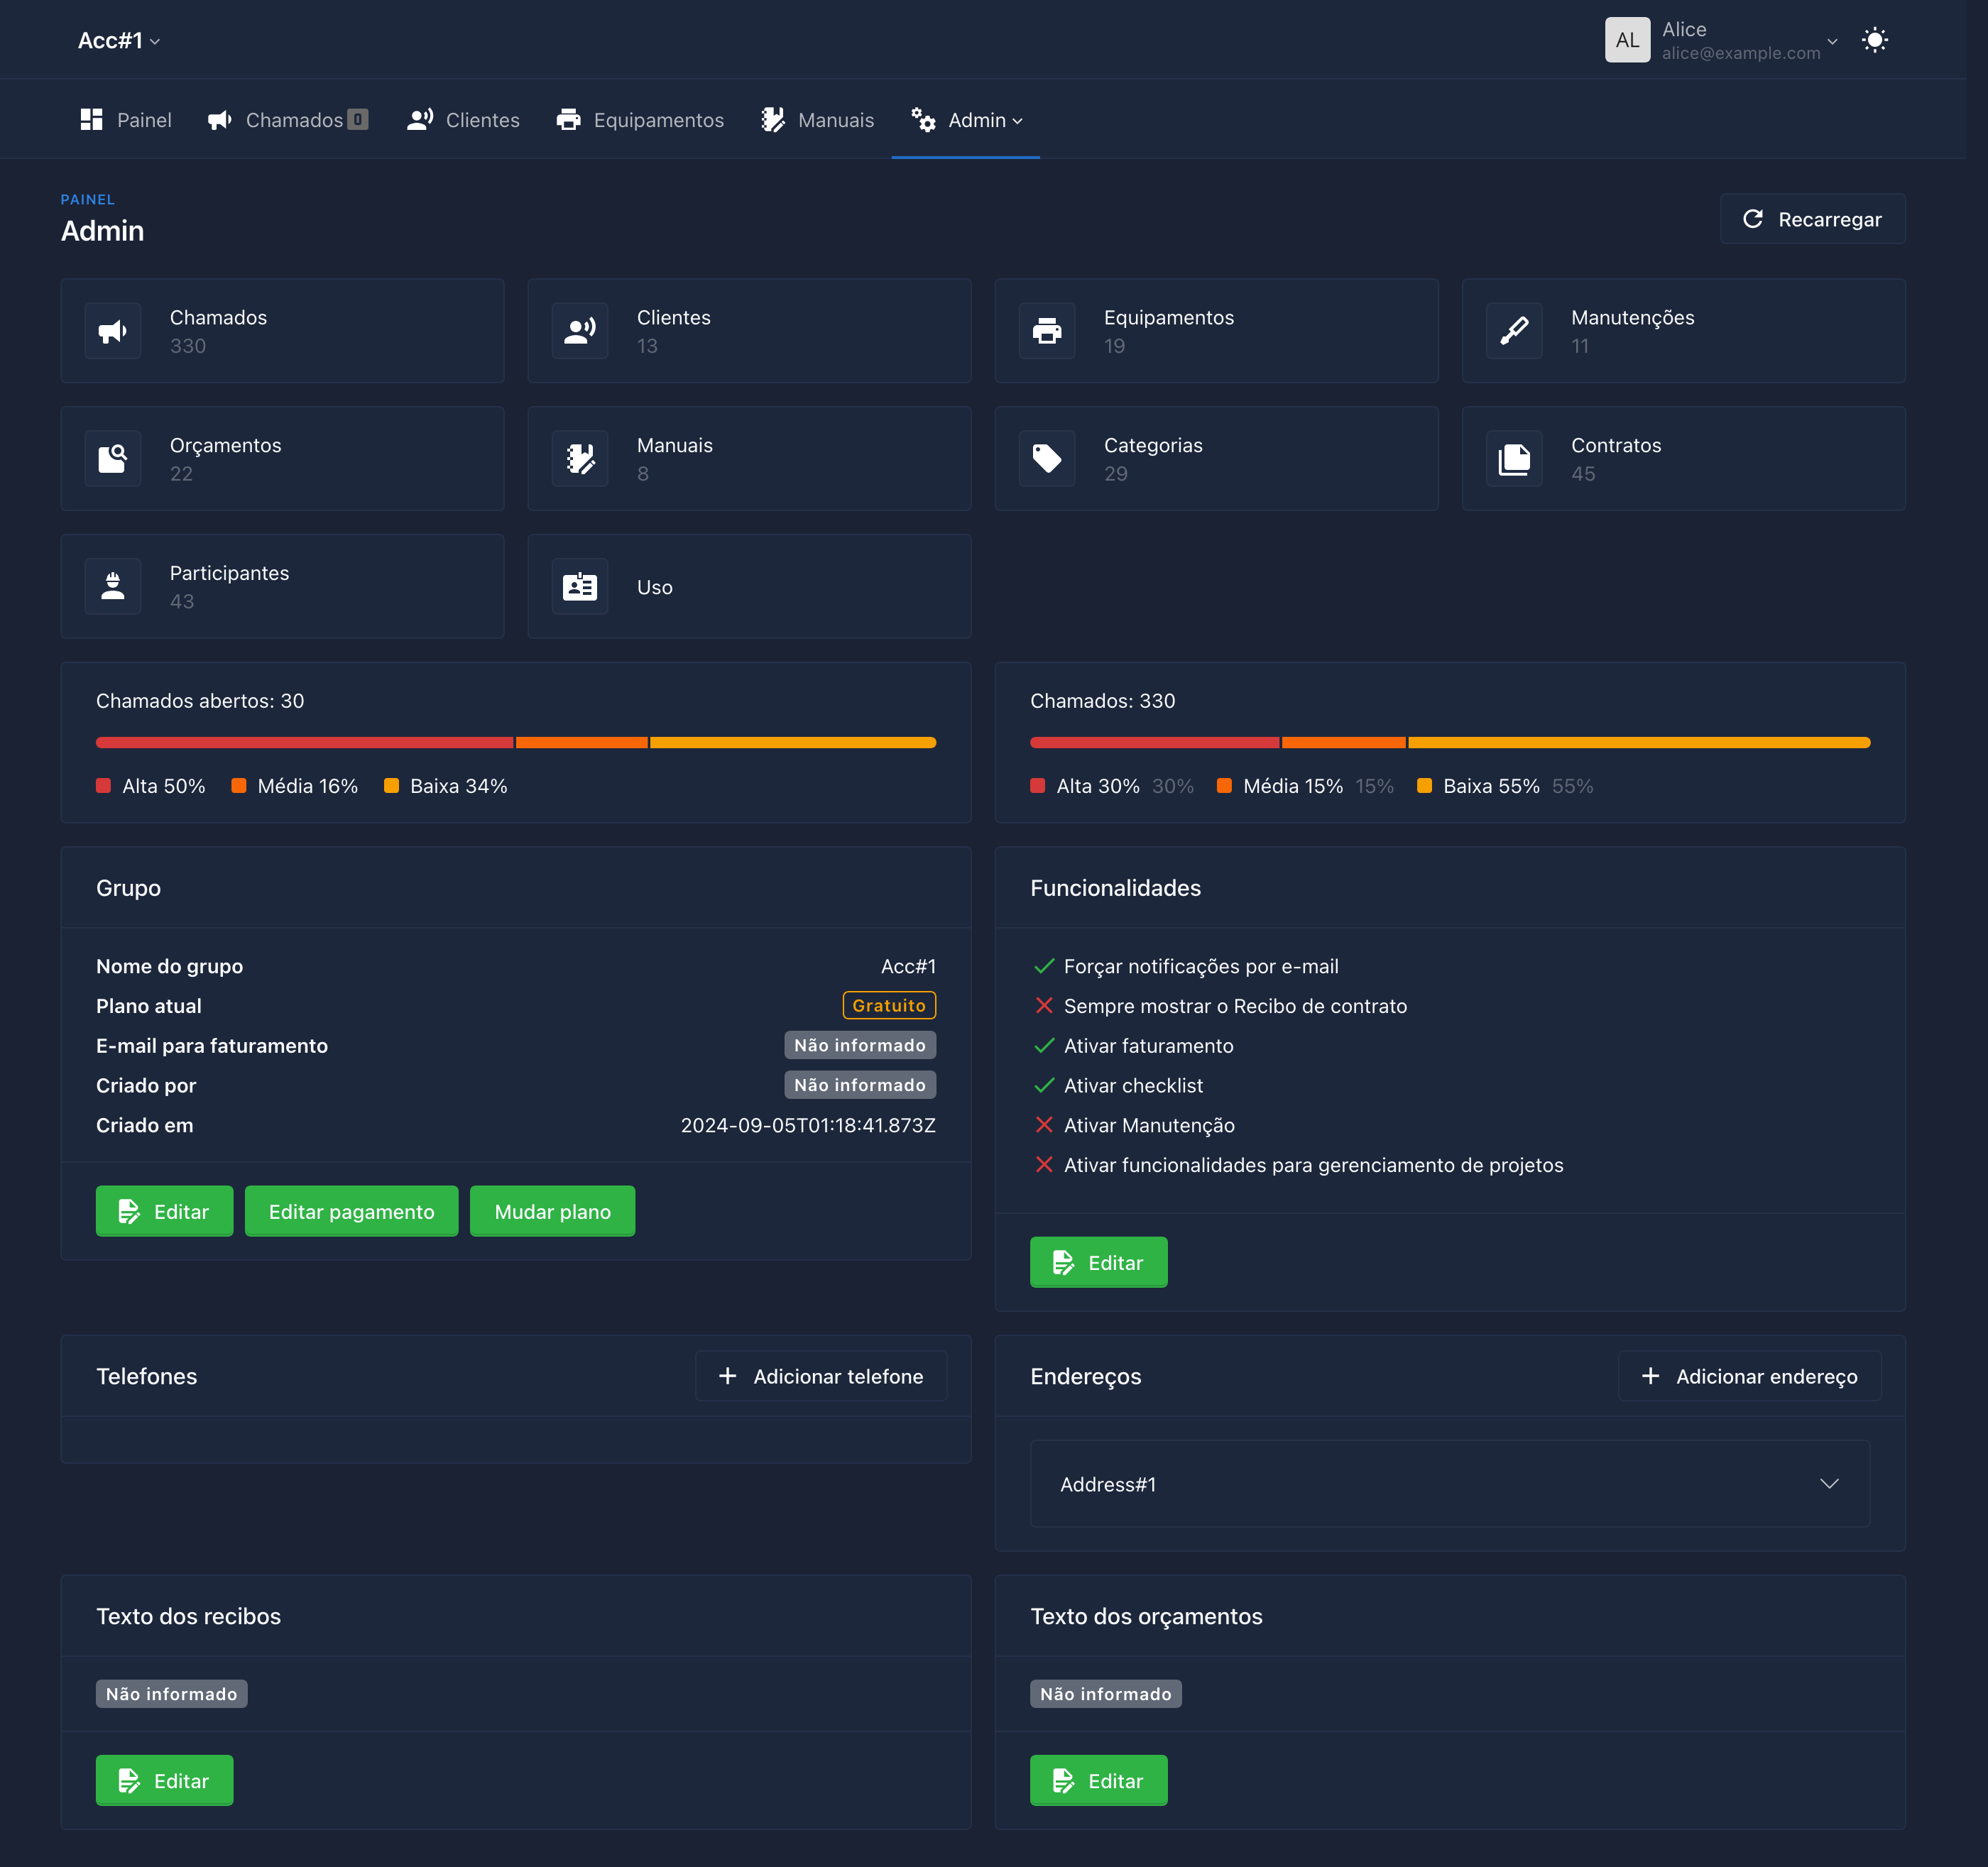Click the Contratos documents icon
This screenshot has width=1988, height=1867.
coord(1514,459)
